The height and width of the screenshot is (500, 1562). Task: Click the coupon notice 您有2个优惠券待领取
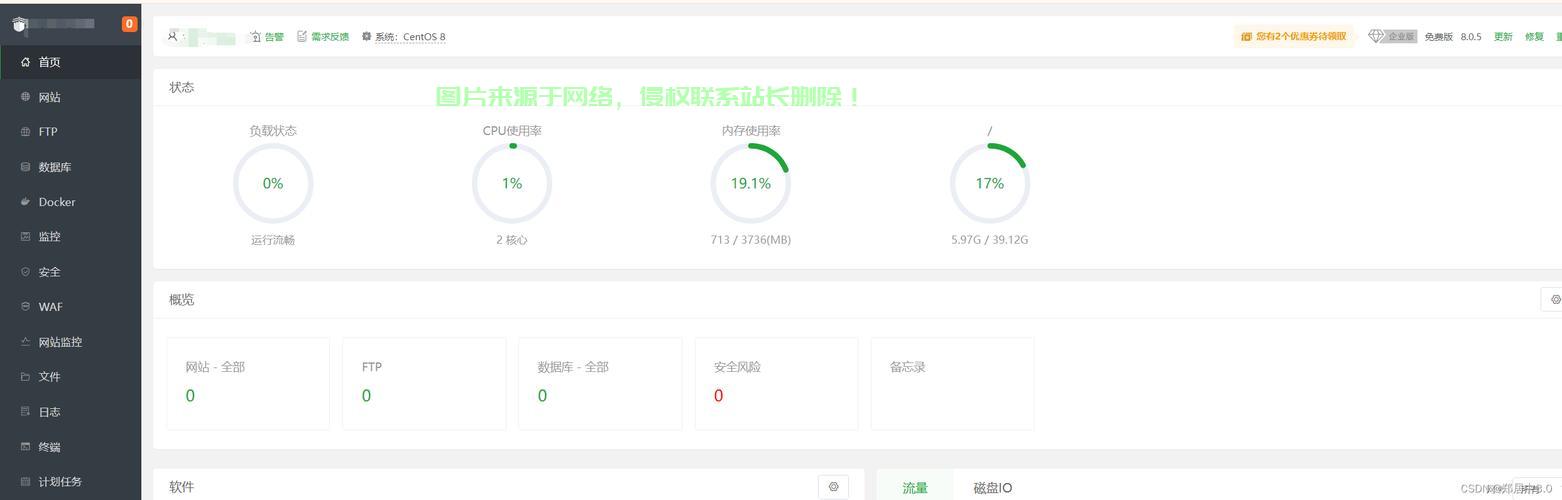point(1293,37)
